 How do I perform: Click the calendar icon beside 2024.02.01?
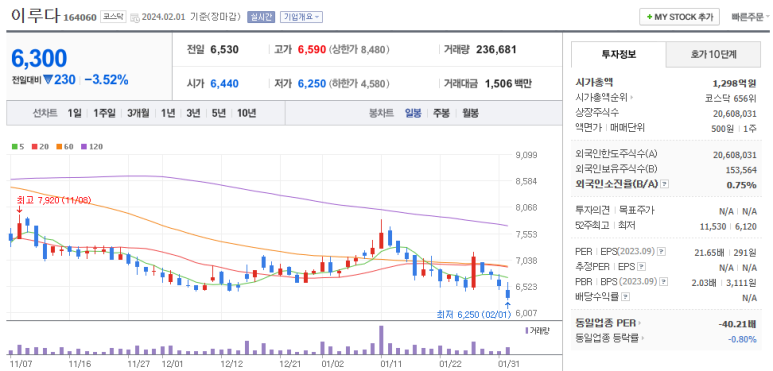[135, 17]
